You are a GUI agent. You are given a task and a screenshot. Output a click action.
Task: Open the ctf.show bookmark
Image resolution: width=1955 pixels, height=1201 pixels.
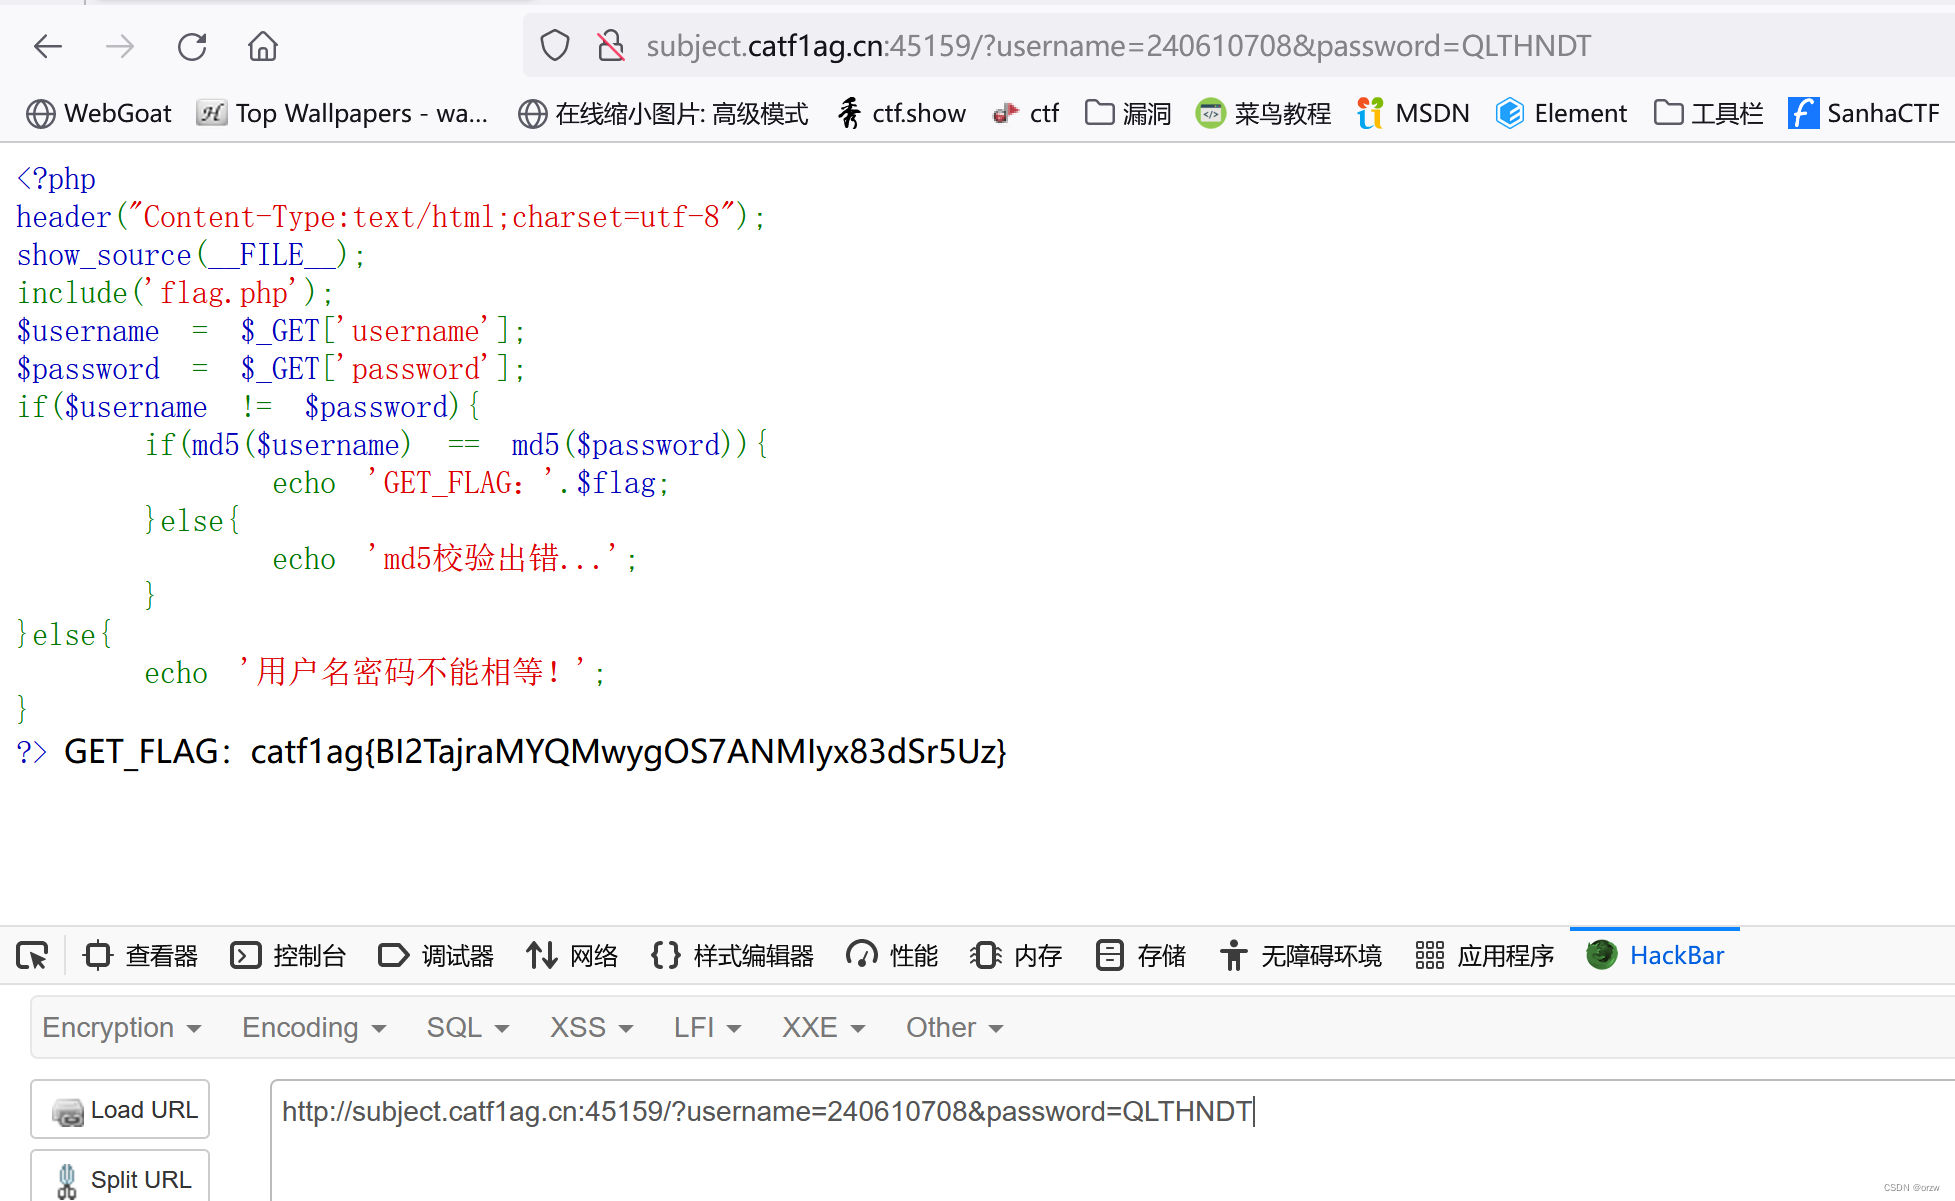coord(902,113)
